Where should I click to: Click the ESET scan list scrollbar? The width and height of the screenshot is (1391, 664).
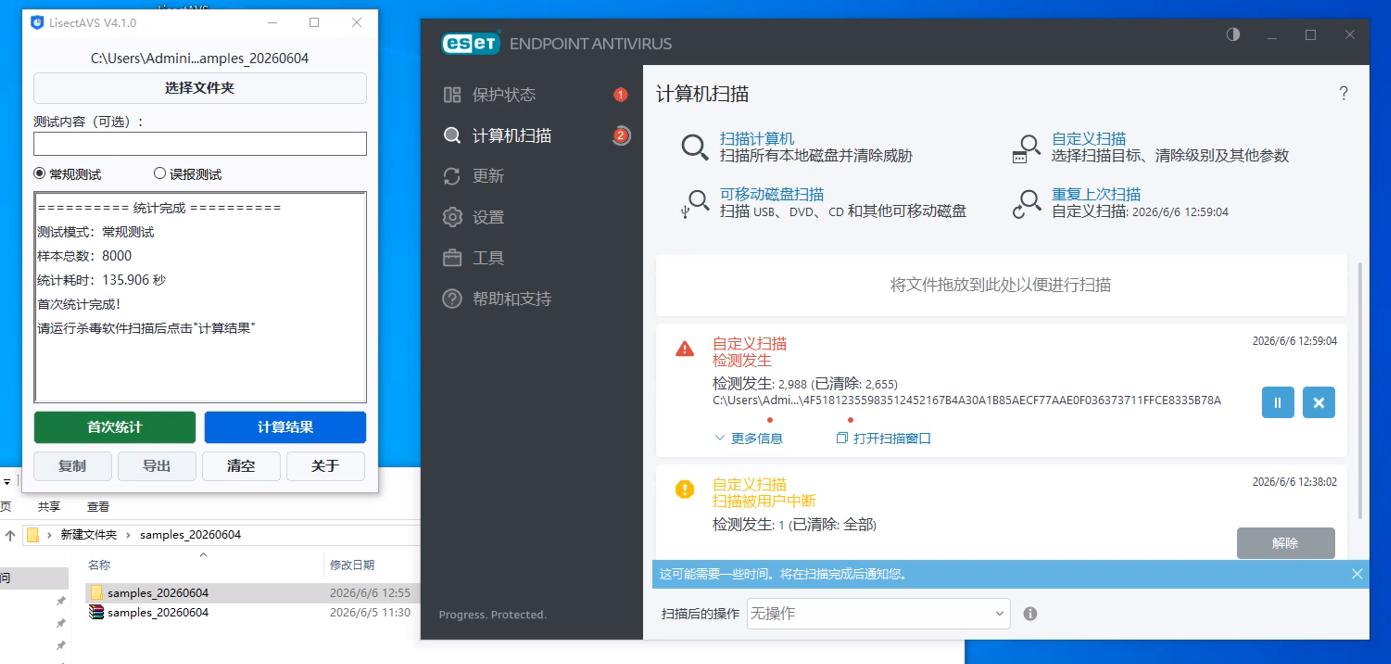pyautogui.click(x=1358, y=390)
